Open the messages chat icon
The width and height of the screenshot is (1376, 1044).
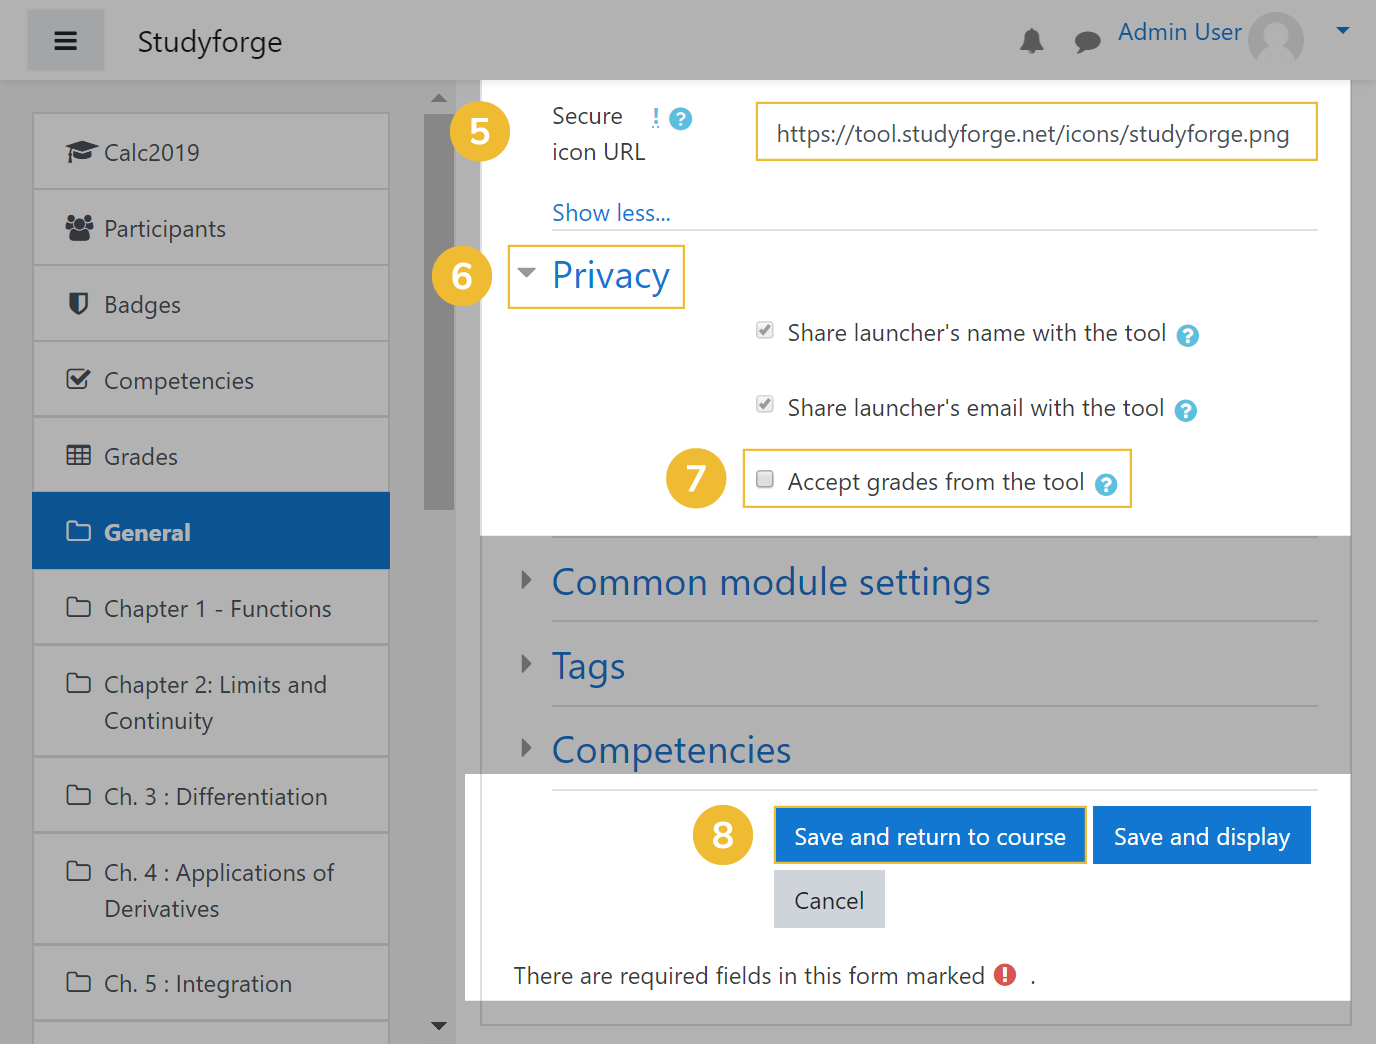click(1087, 41)
